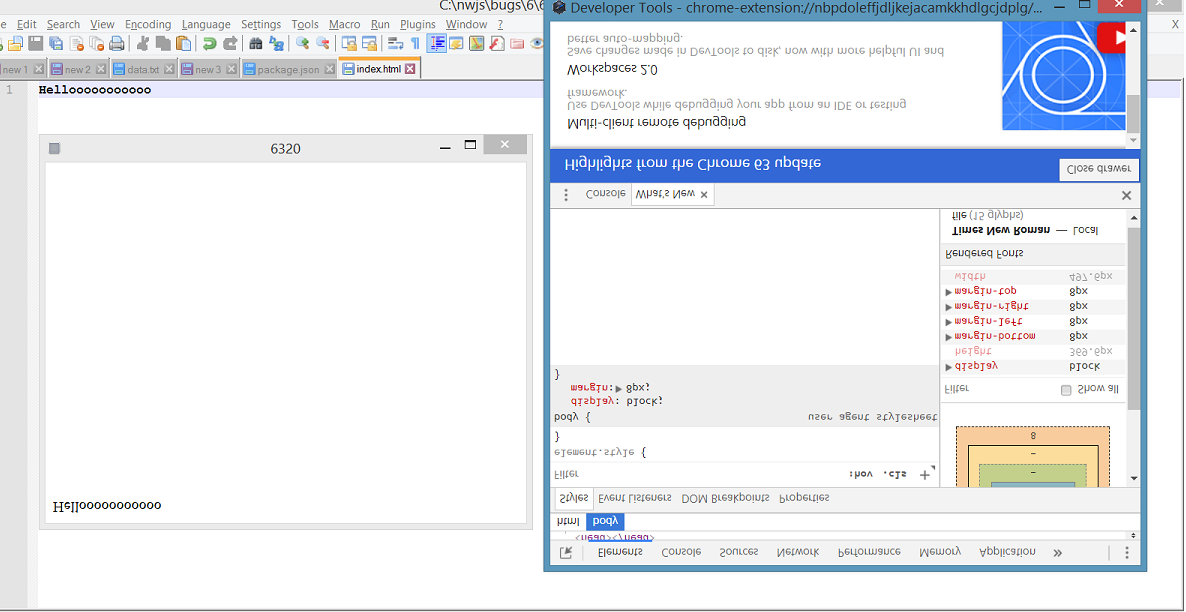Zoom in using the magnifier plus icon
This screenshot has height=612, width=1186.
tap(301, 44)
